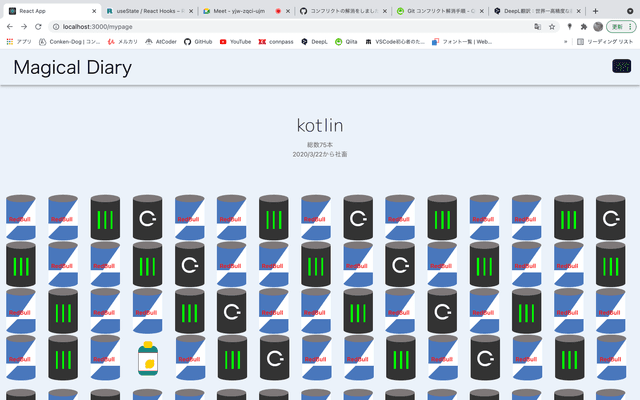Expand hidden bookmarks chevron
Viewport: 640px width, 400px height.
(565, 42)
